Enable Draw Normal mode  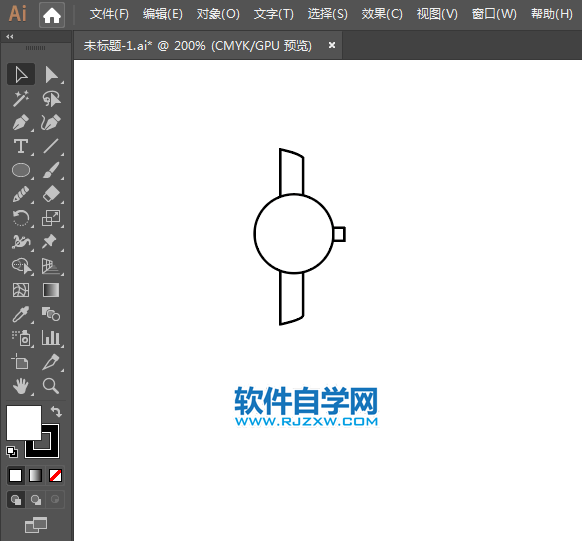click(x=16, y=500)
